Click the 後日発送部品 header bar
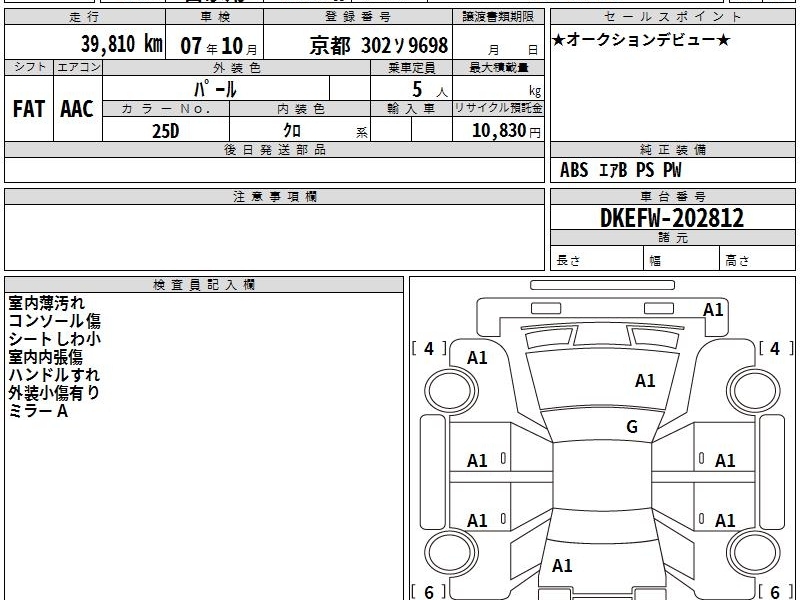 click(x=274, y=150)
